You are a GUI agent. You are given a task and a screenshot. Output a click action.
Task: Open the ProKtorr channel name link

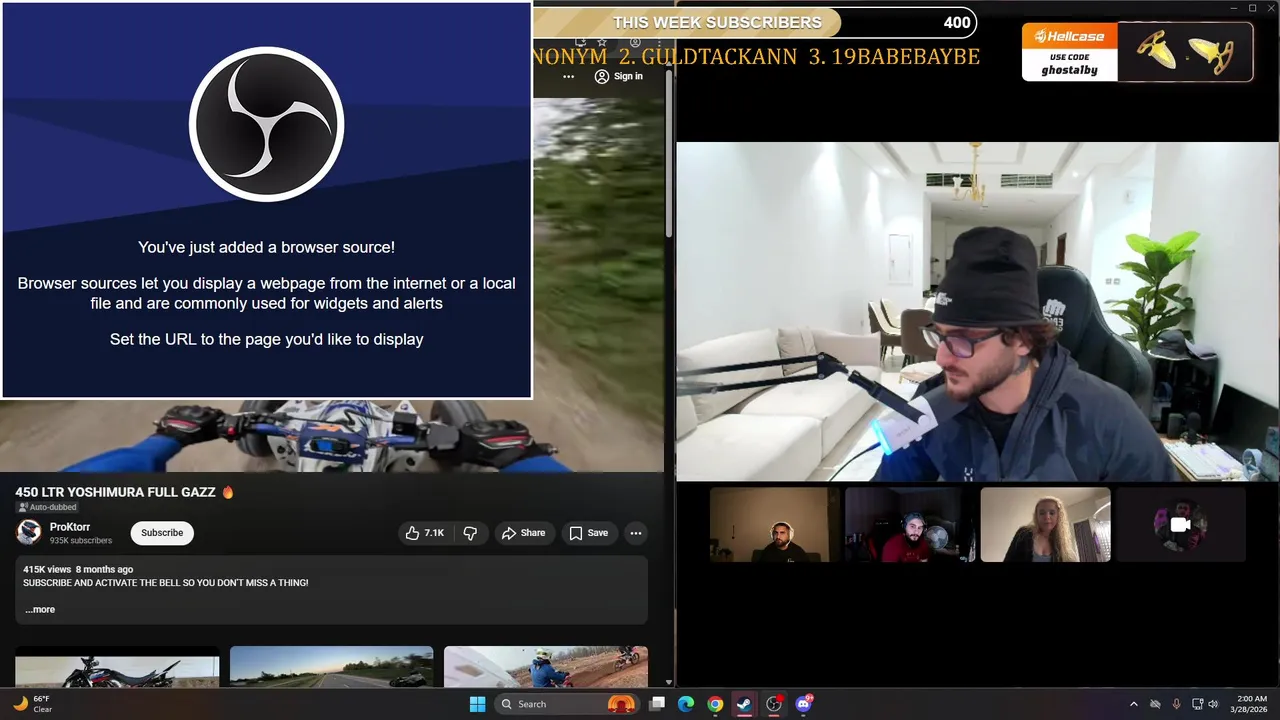coord(70,527)
